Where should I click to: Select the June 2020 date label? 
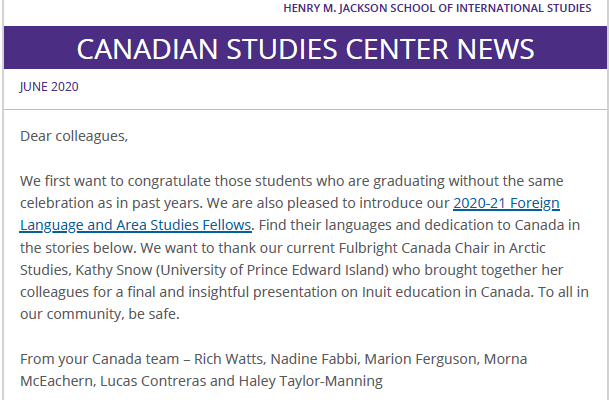[x=49, y=87]
